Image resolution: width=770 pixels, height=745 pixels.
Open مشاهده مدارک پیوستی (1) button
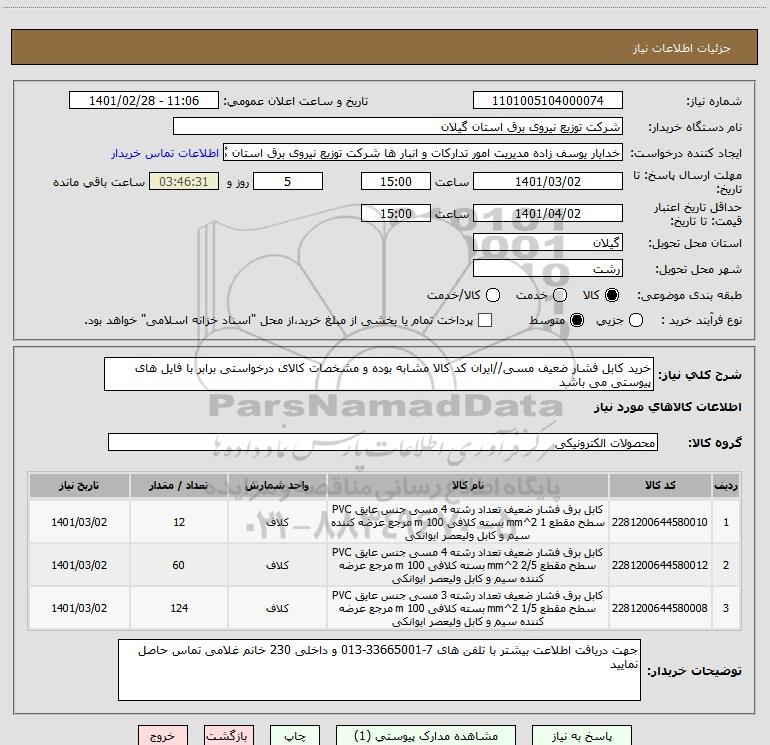coord(426,736)
